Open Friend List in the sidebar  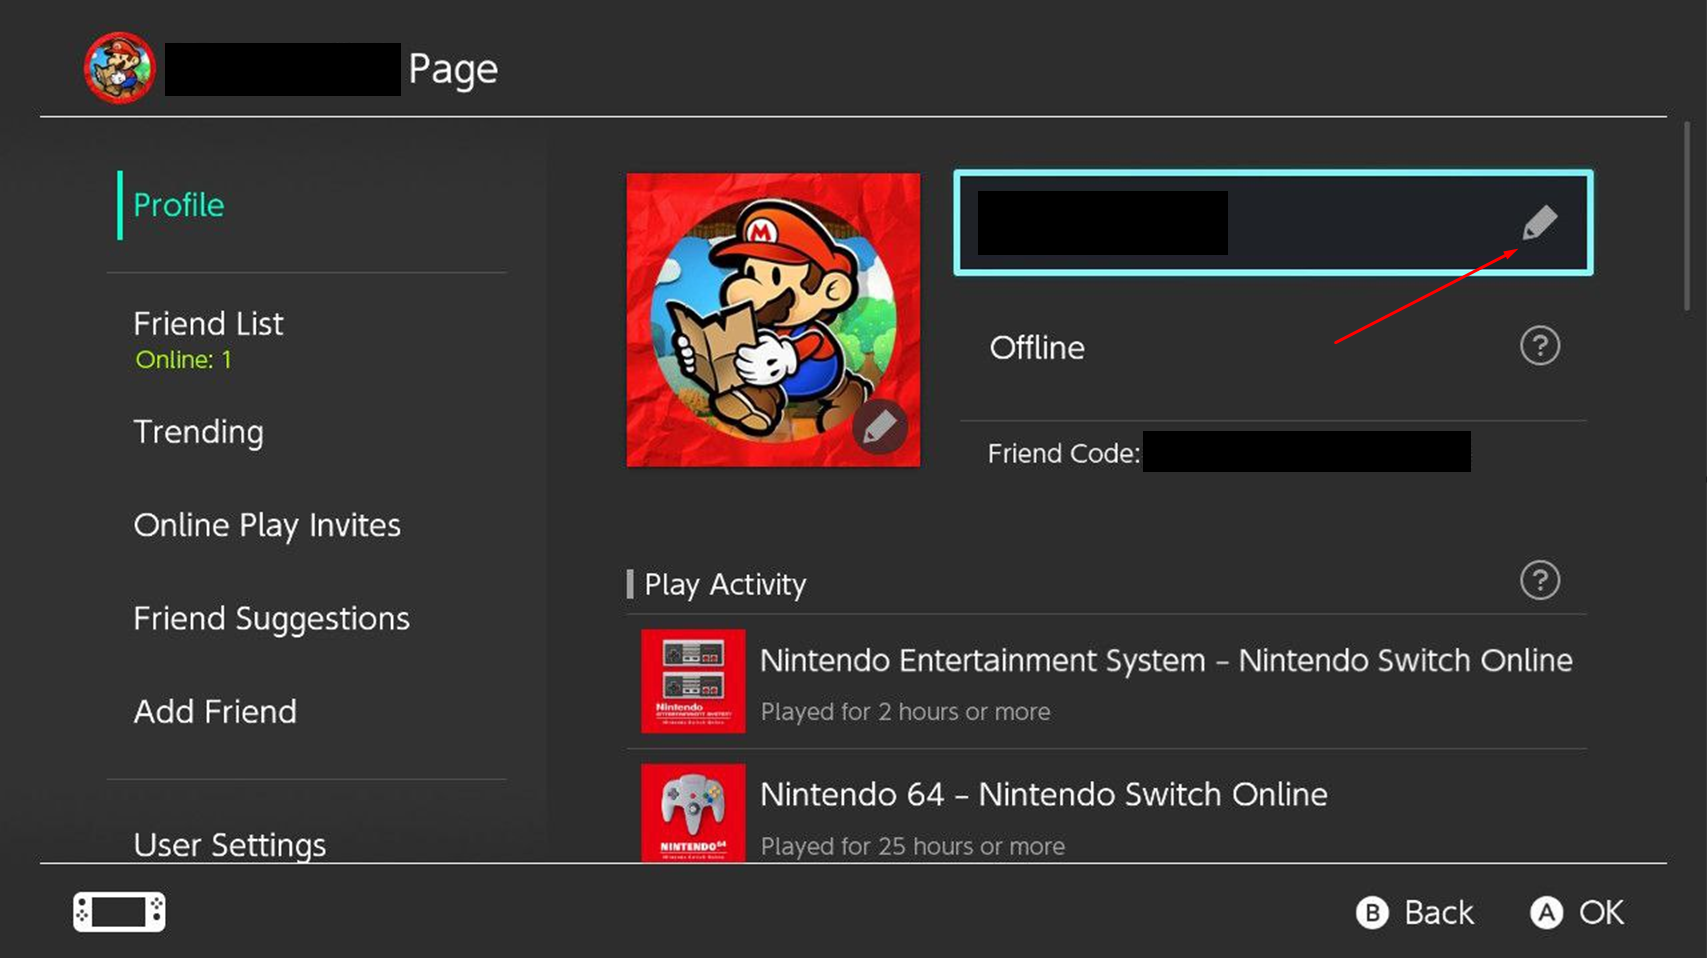pyautogui.click(x=208, y=324)
